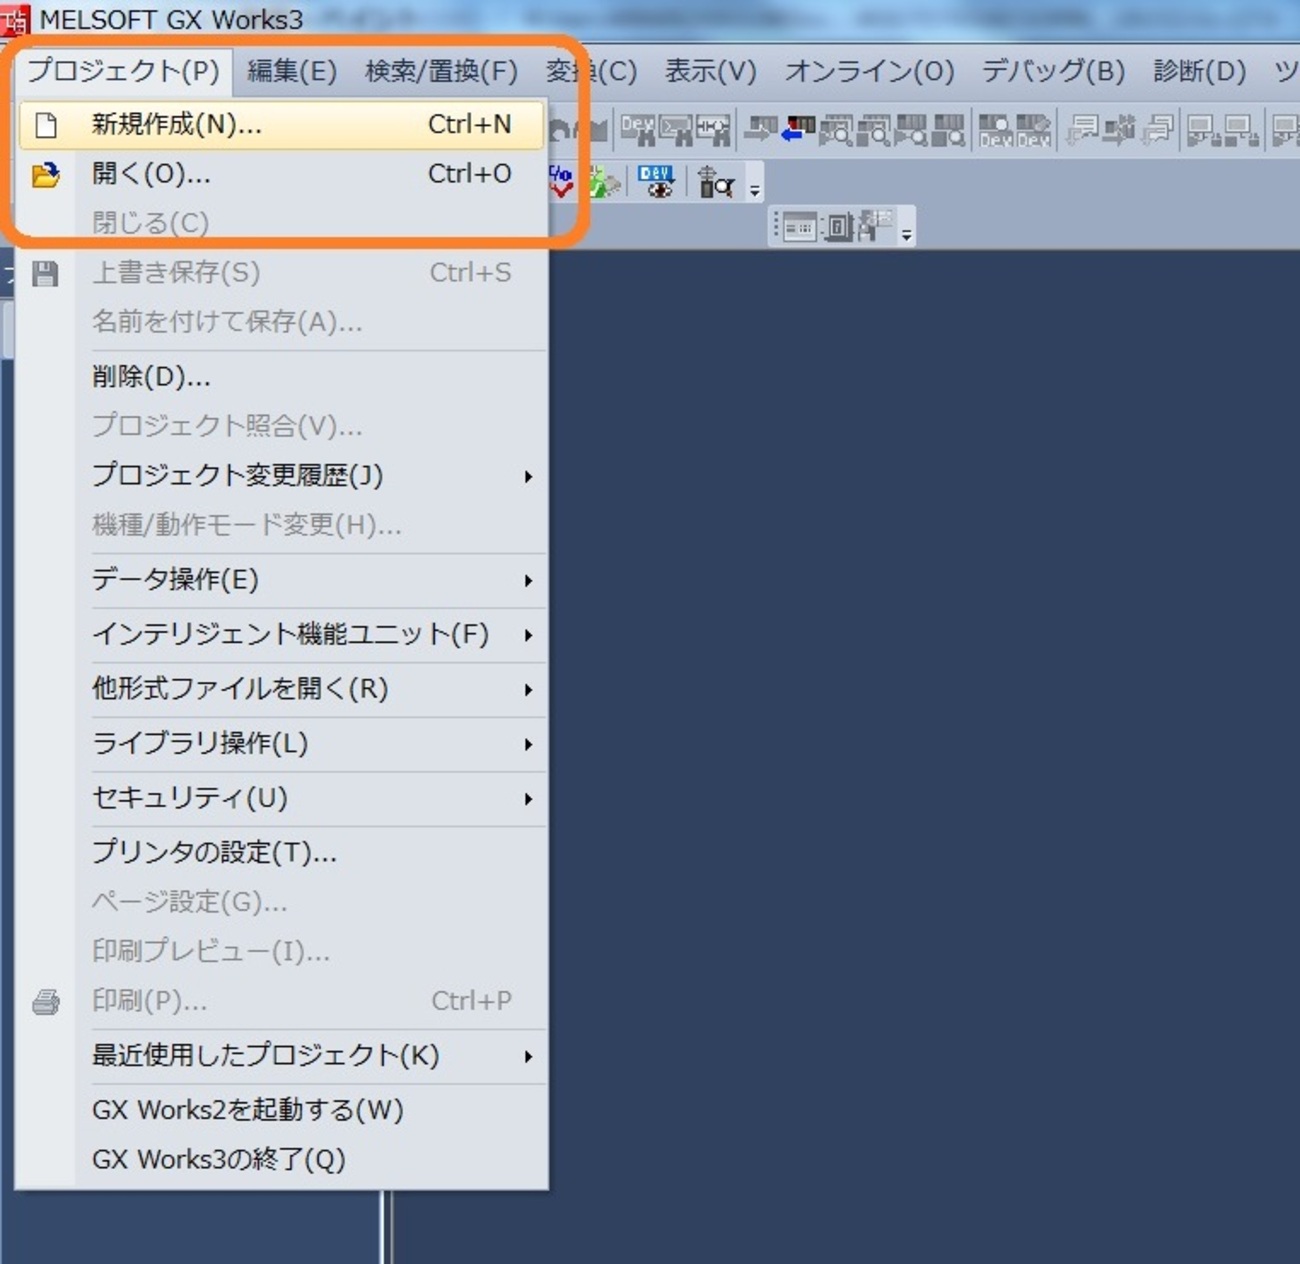Click the blue arrow read-from-PLC toolbar icon
This screenshot has width=1300, height=1264.
click(x=798, y=129)
